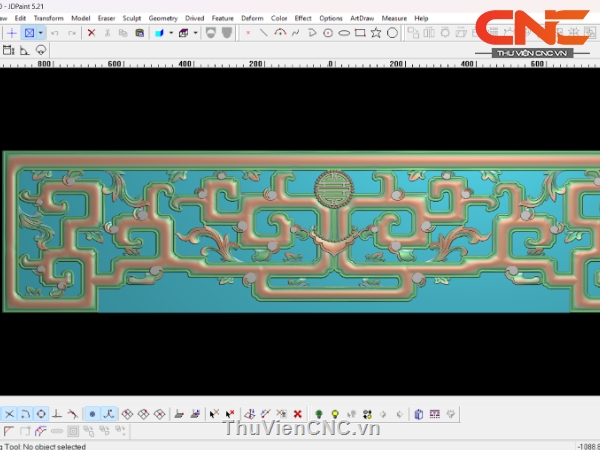Expand the dropdown arrow beside the selection box tool
The height and width of the screenshot is (450, 600).
click(x=41, y=33)
